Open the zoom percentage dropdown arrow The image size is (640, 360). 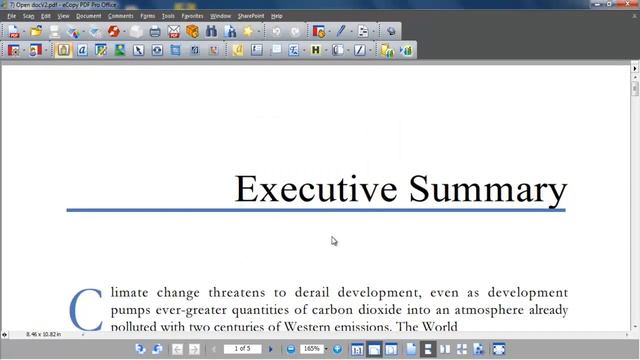point(326,349)
